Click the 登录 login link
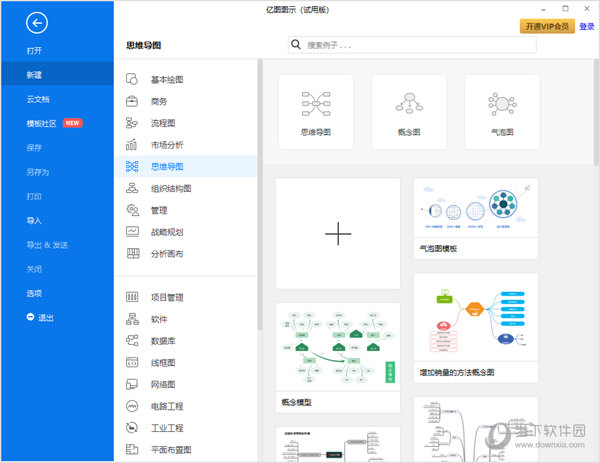The height and width of the screenshot is (463, 600). pyautogui.click(x=587, y=26)
